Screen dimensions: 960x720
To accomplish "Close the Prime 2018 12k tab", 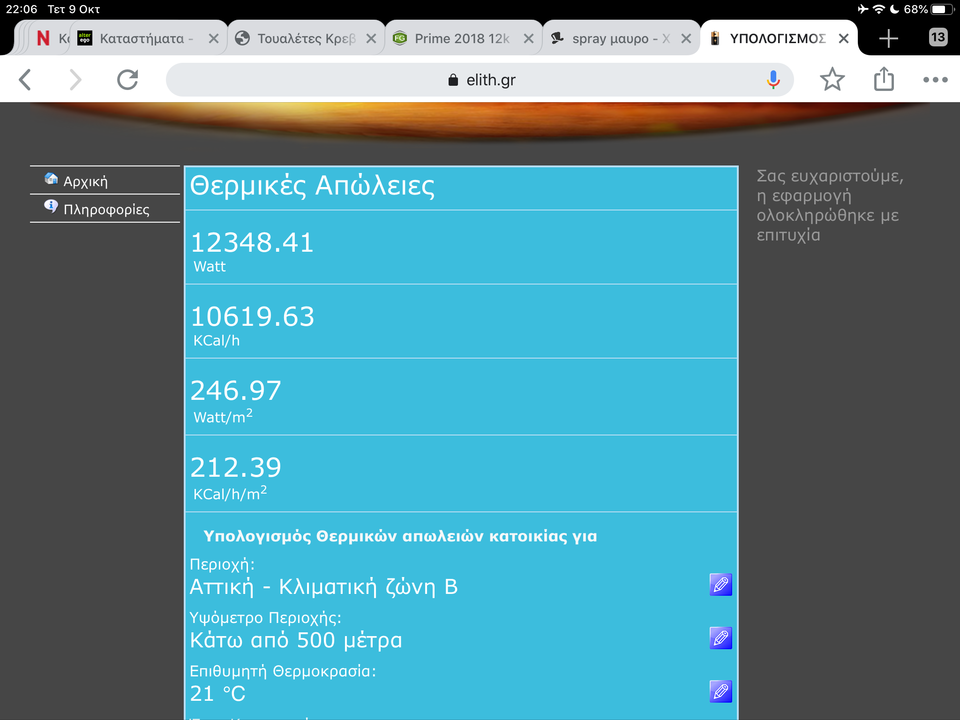I will [528, 39].
